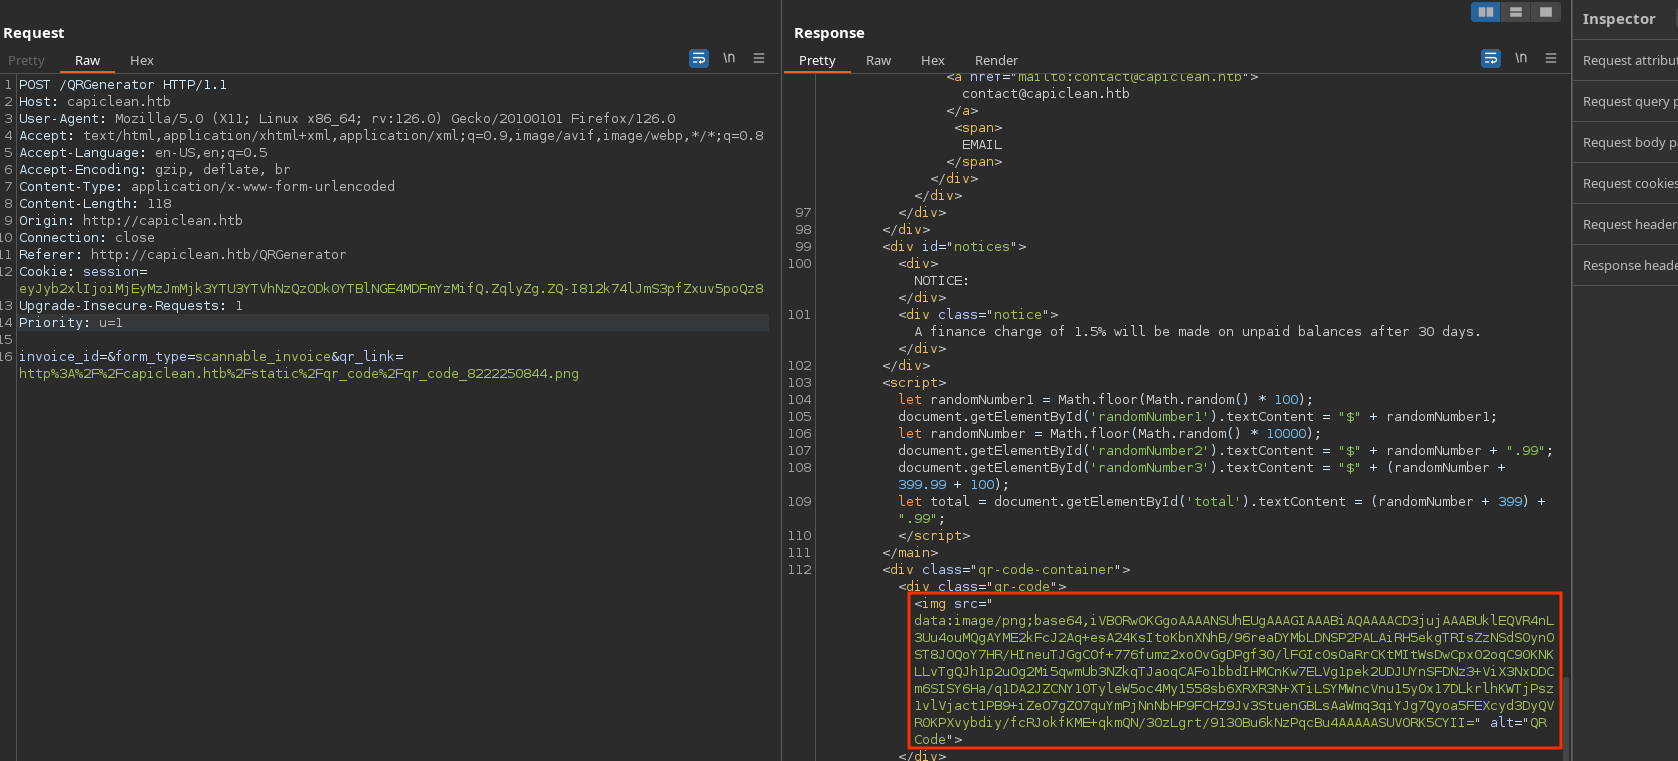Screen dimensions: 1678x761
Task: Switch Response view to Hex tab
Action: pyautogui.click(x=933, y=61)
